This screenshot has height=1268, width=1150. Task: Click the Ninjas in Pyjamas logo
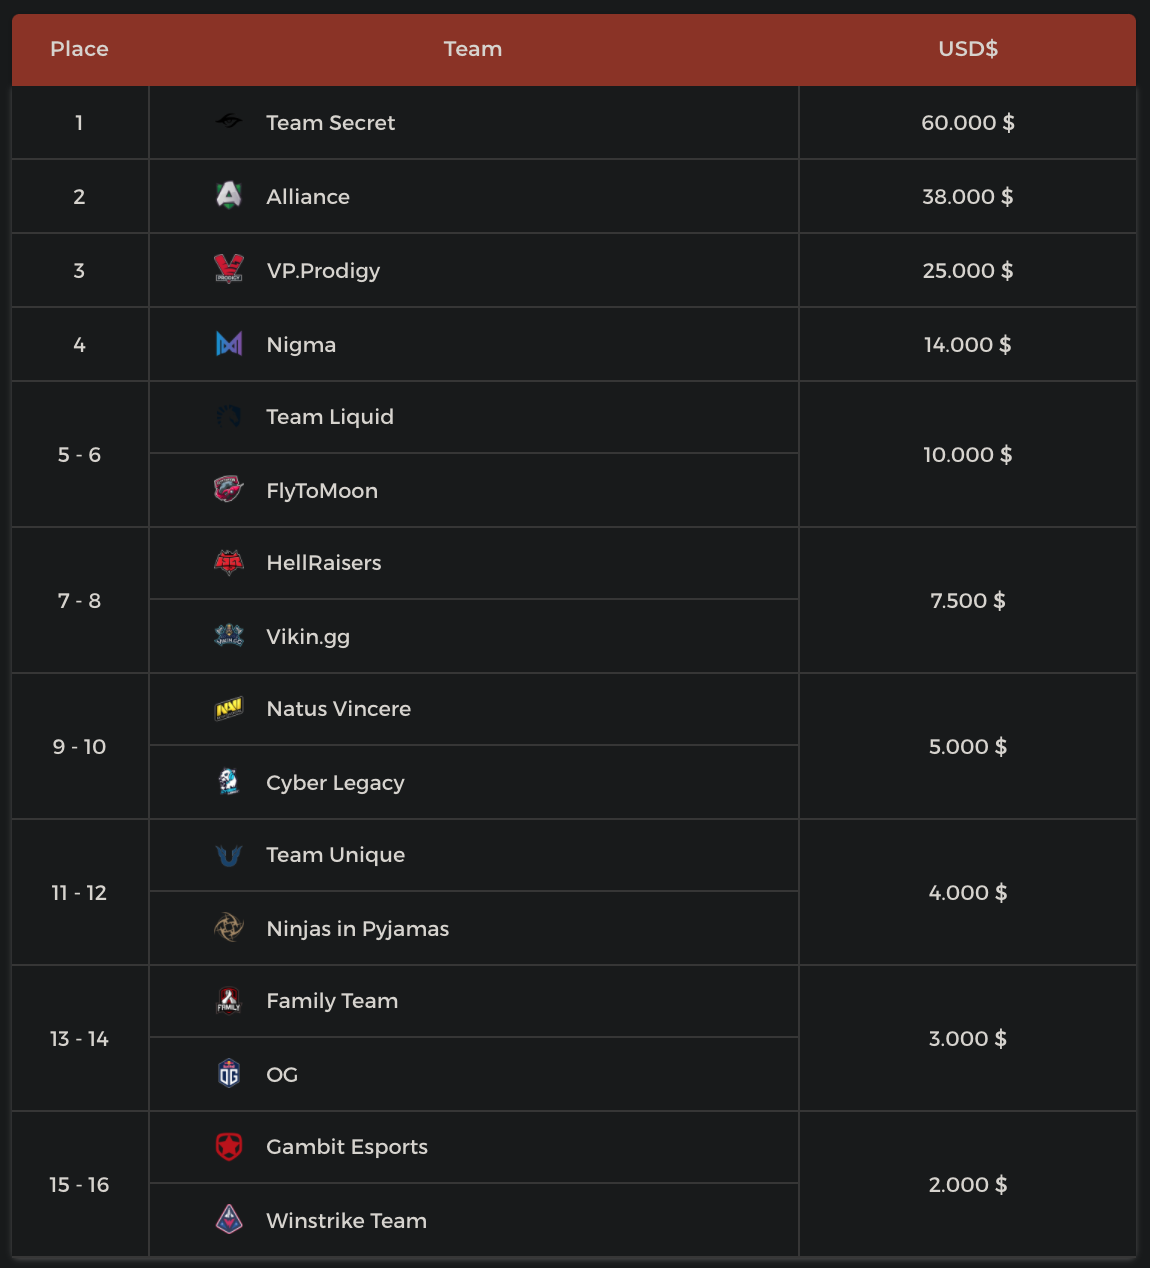click(229, 928)
